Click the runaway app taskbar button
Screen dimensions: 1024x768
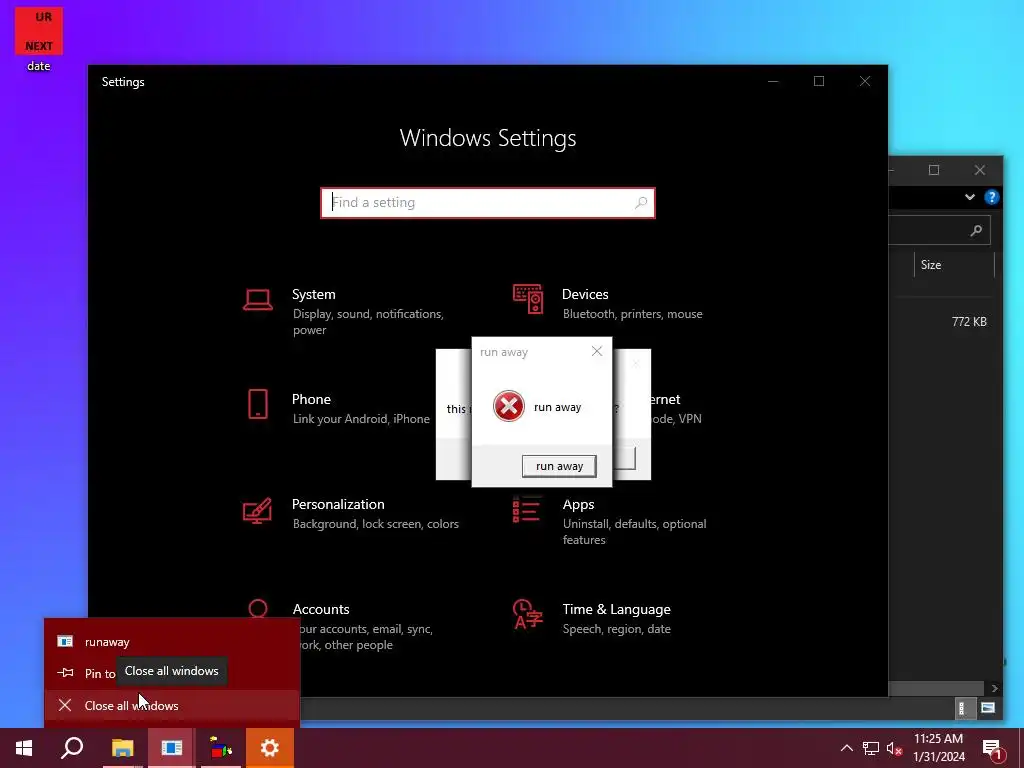click(x=172, y=748)
